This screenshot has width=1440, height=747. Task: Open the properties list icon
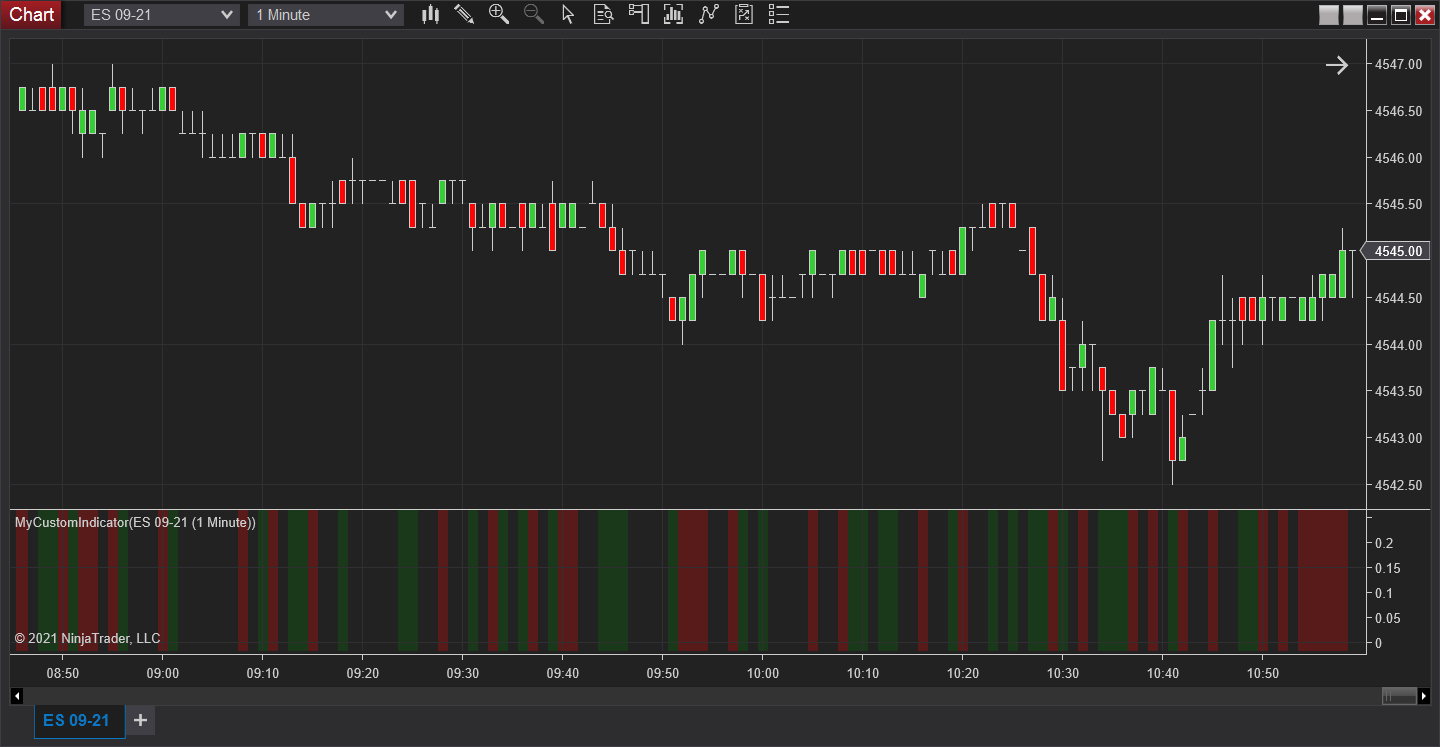click(x=779, y=14)
